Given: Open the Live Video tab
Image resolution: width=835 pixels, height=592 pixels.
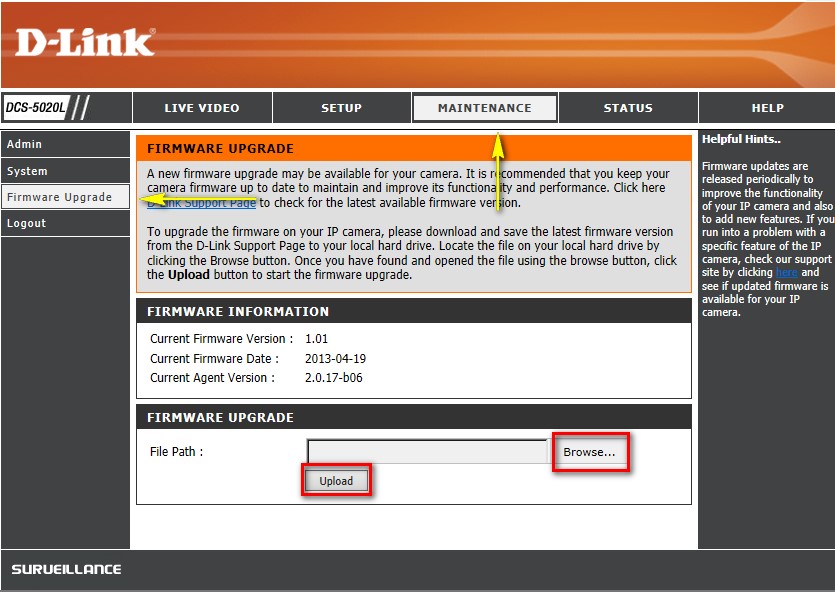Looking at the screenshot, I should 202,108.
